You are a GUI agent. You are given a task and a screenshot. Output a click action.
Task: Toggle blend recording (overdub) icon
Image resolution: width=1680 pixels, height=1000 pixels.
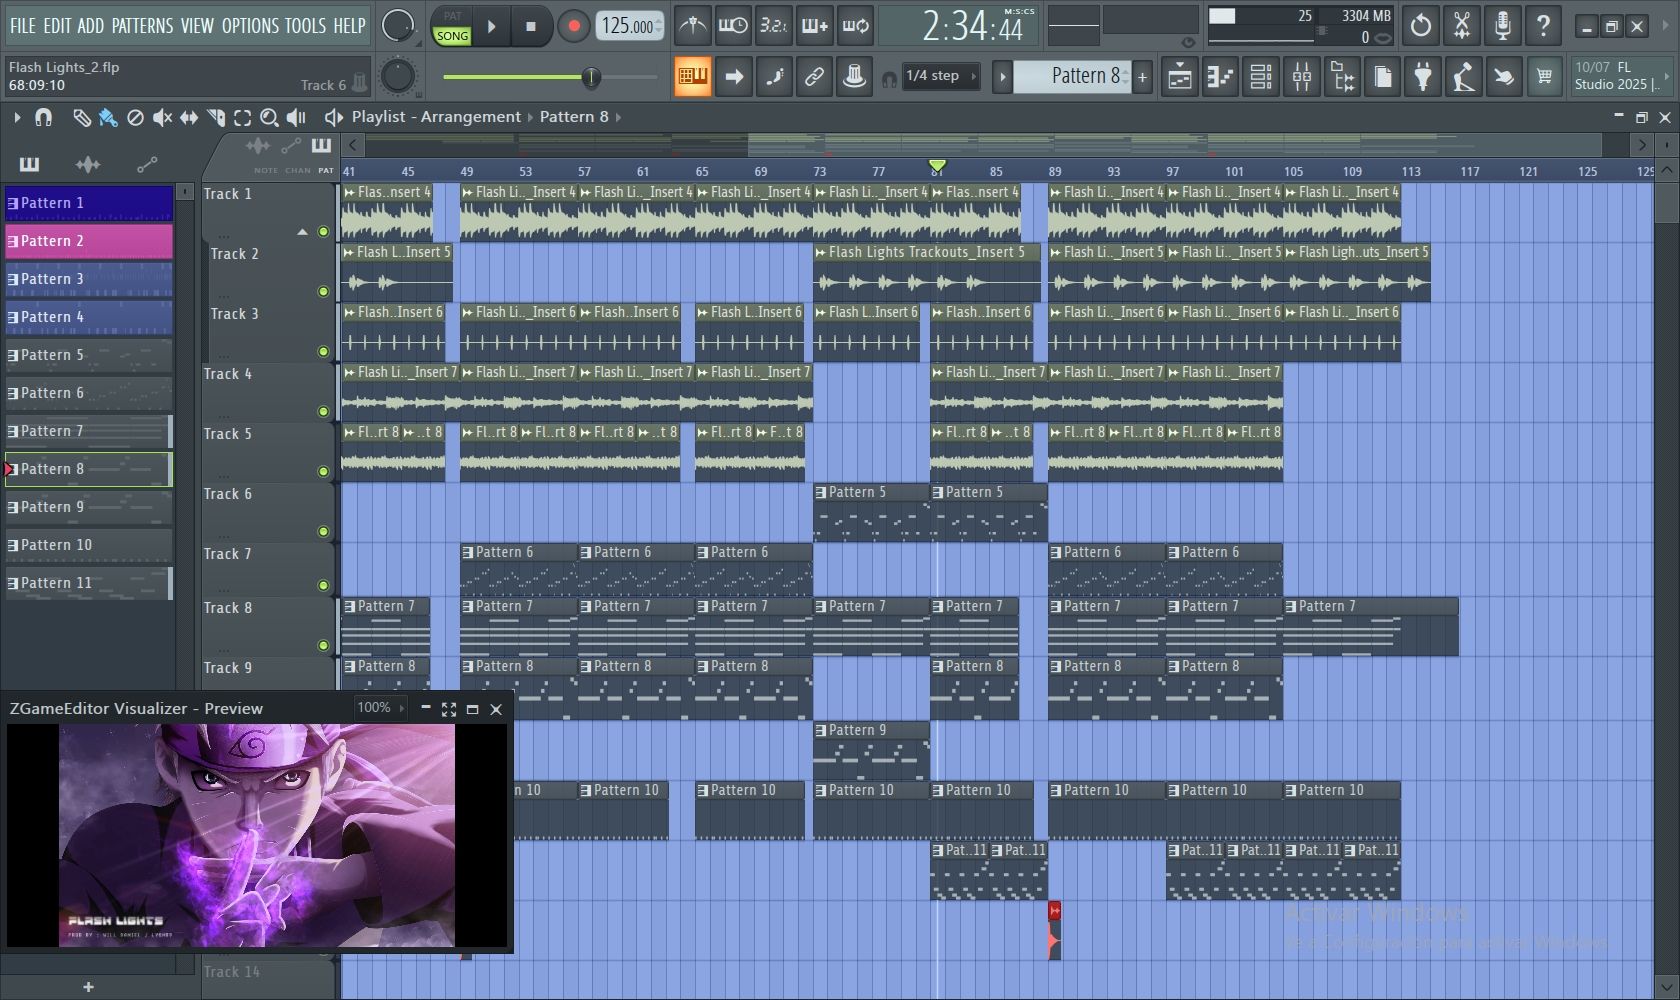(x=815, y=26)
